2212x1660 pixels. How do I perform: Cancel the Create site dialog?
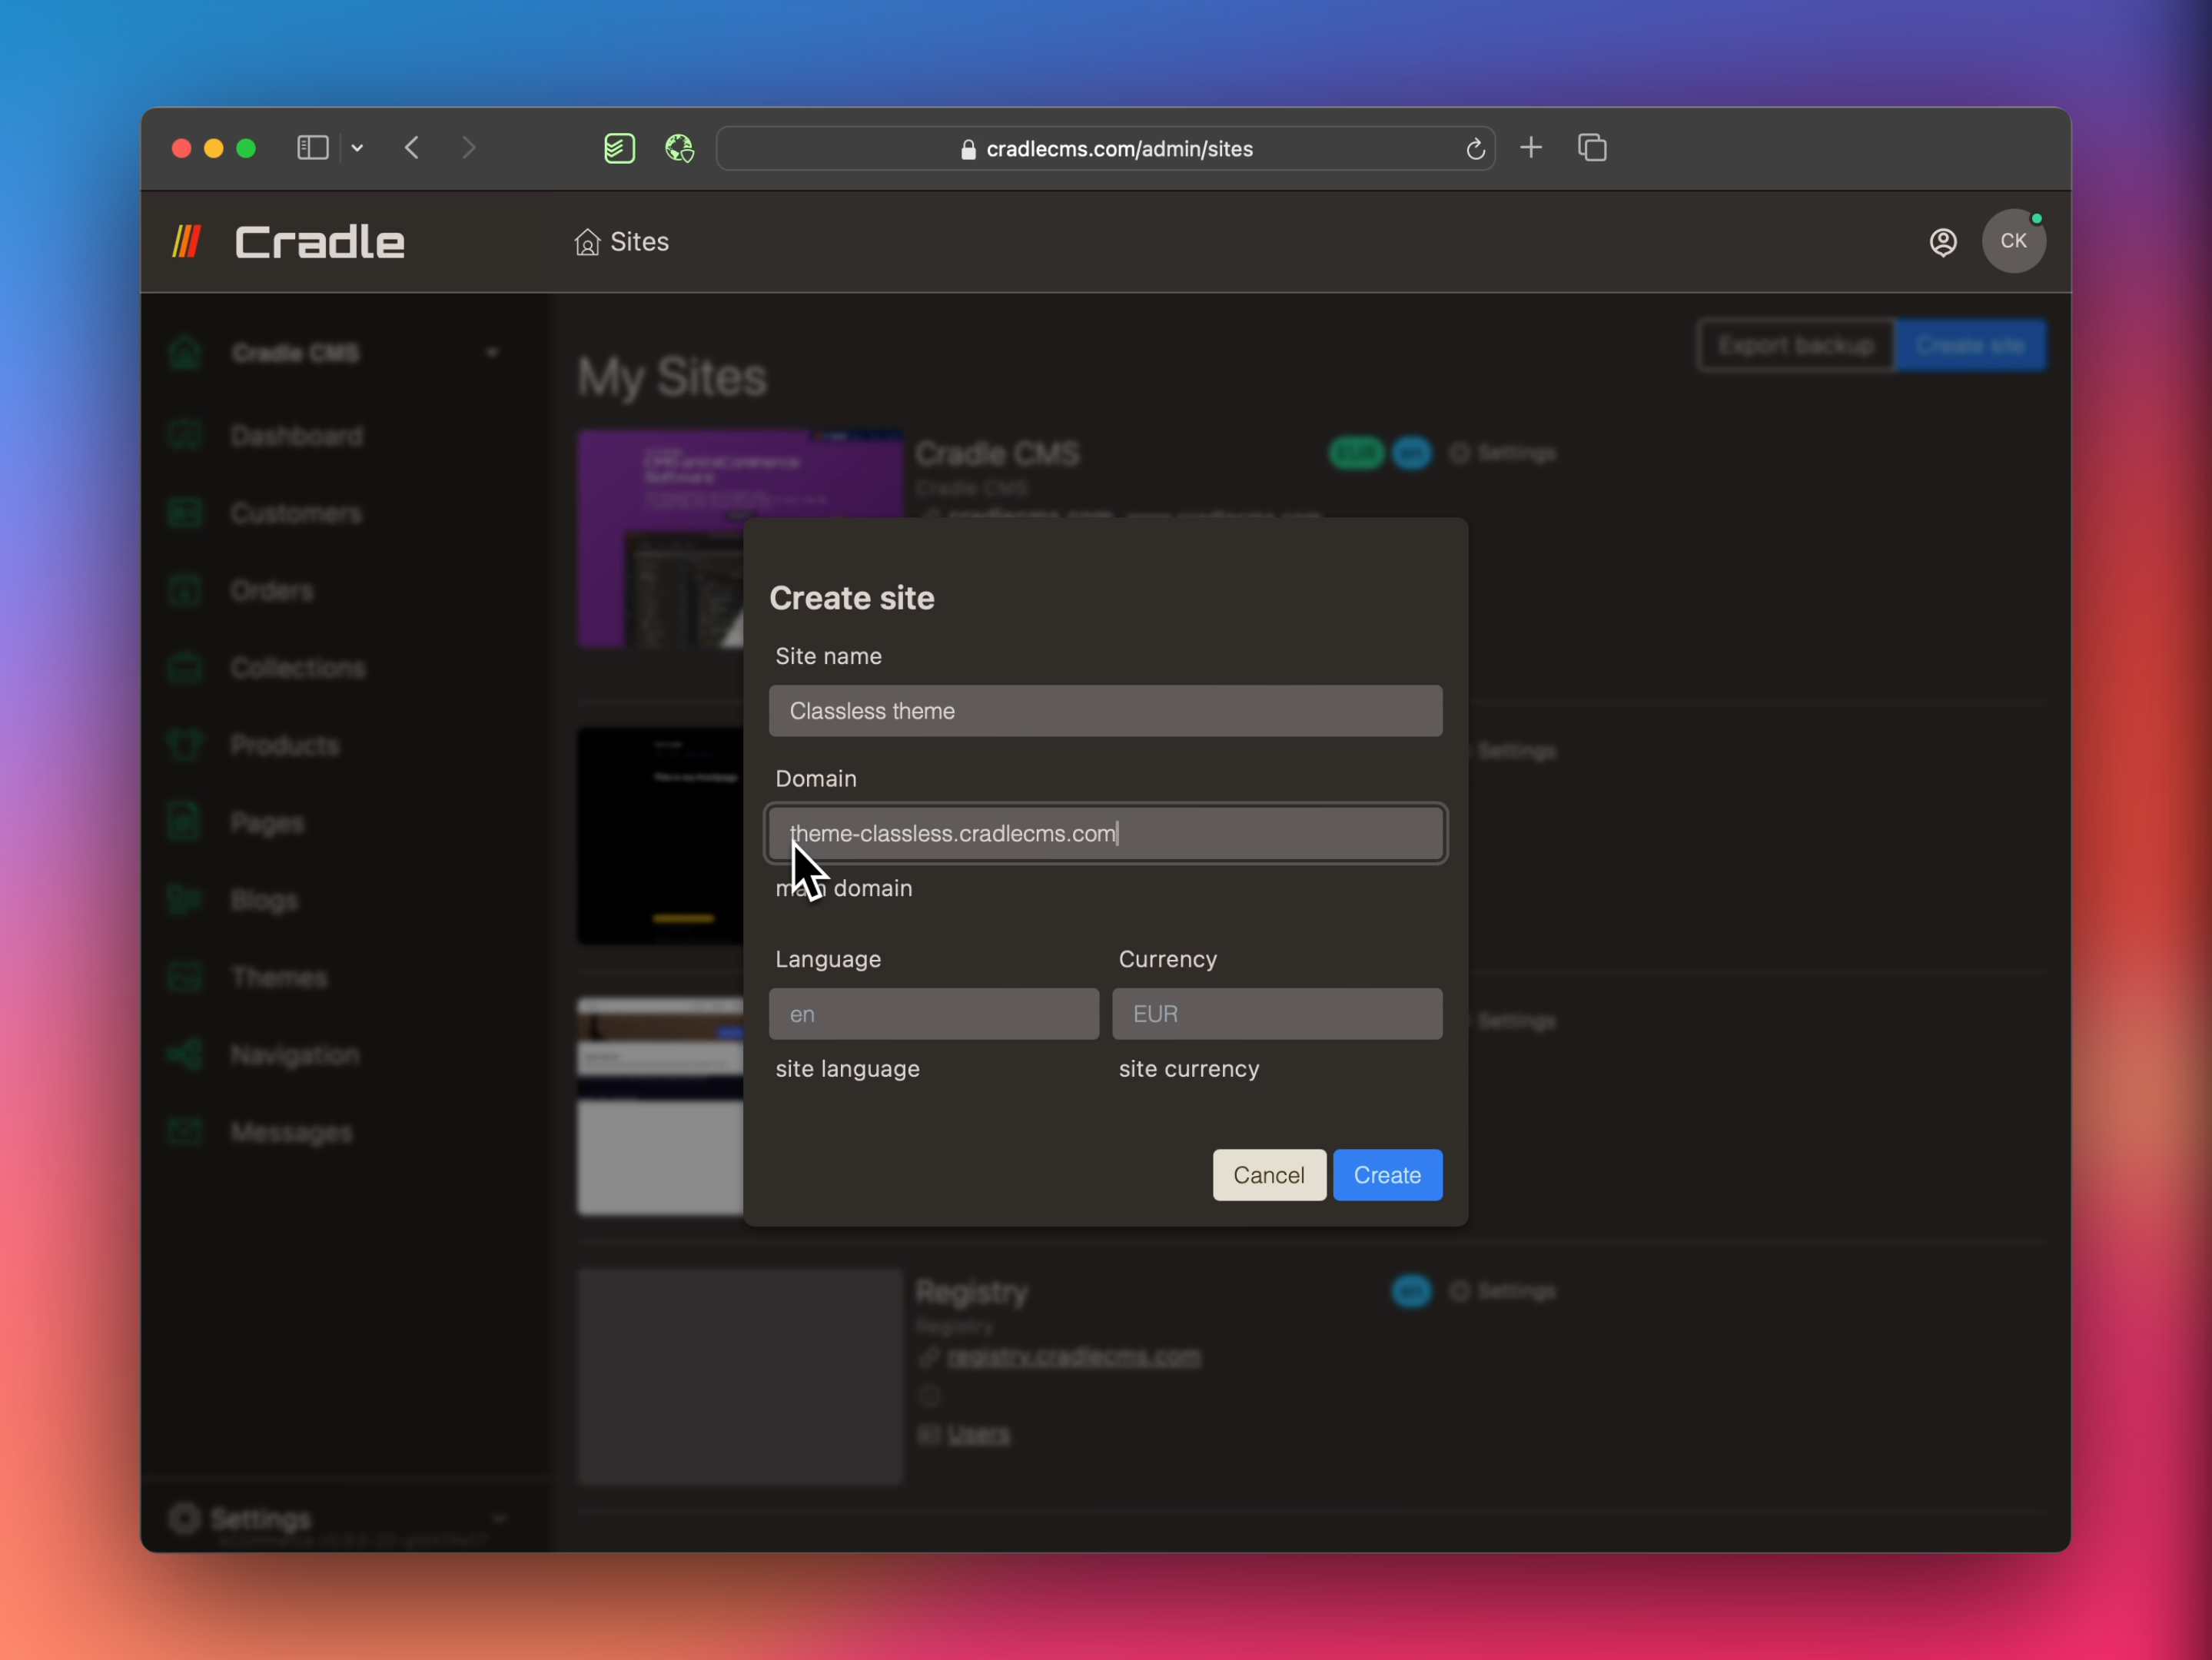click(1268, 1175)
